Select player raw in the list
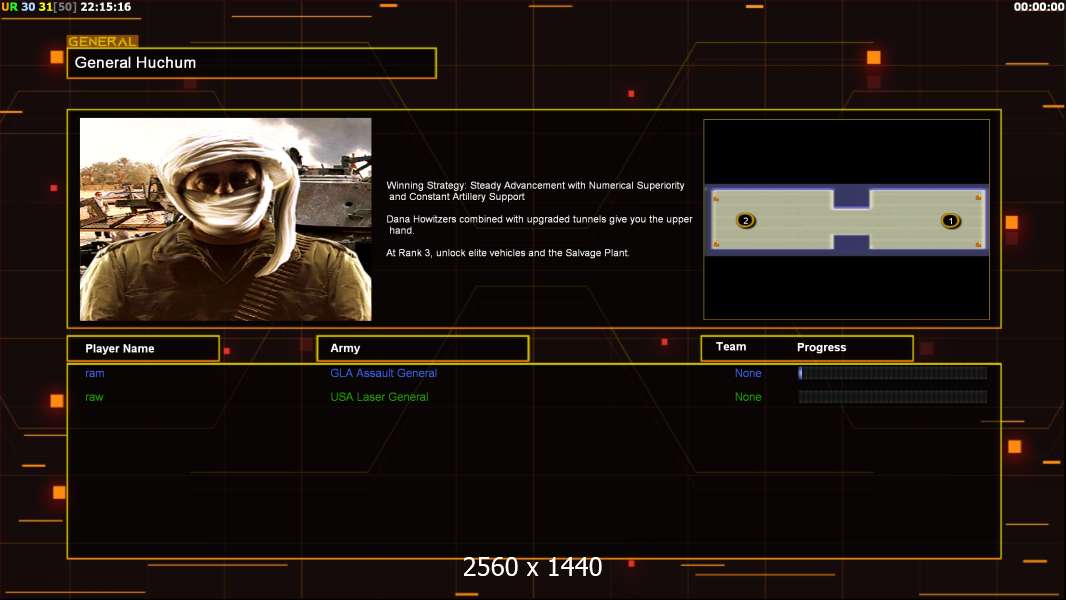The width and height of the screenshot is (1066, 600). (x=95, y=397)
